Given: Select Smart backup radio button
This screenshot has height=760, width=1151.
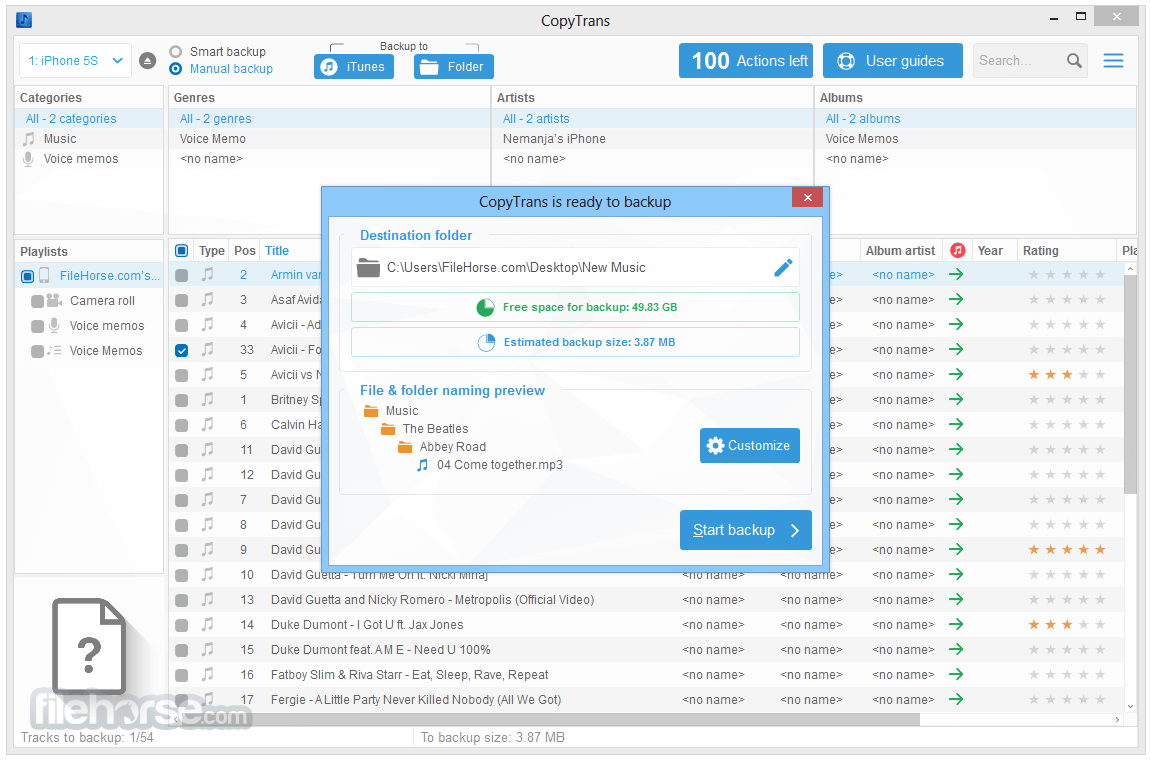Looking at the screenshot, I should [x=175, y=51].
